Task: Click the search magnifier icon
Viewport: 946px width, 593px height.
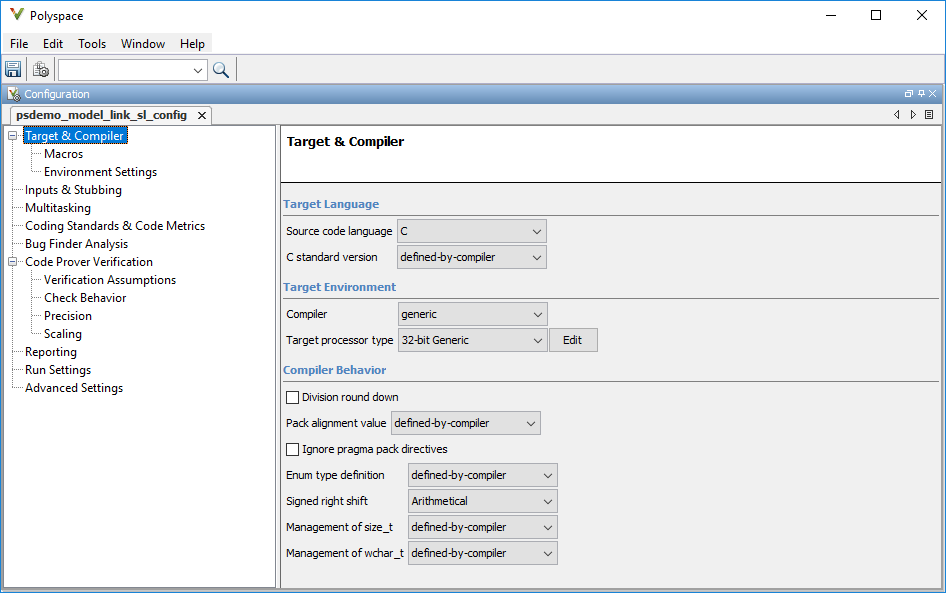Action: point(221,69)
